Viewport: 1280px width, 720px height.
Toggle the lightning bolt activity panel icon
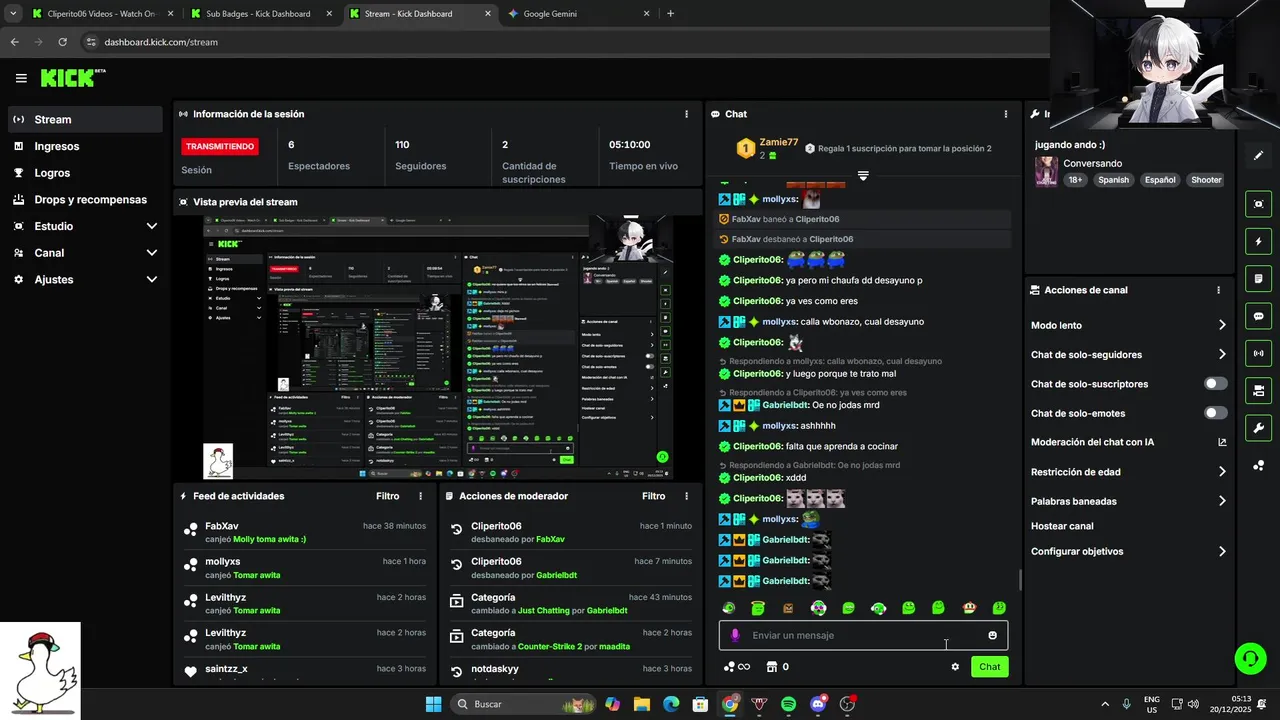1258,242
